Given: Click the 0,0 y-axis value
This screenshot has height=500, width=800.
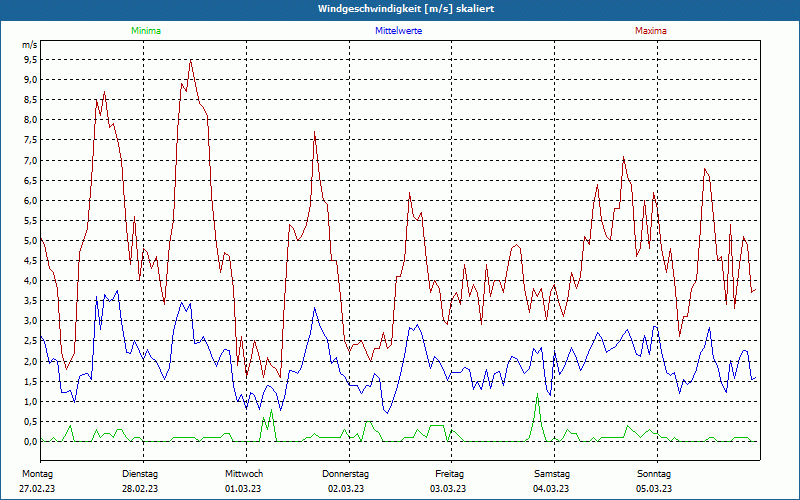Looking at the screenshot, I should point(31,442).
